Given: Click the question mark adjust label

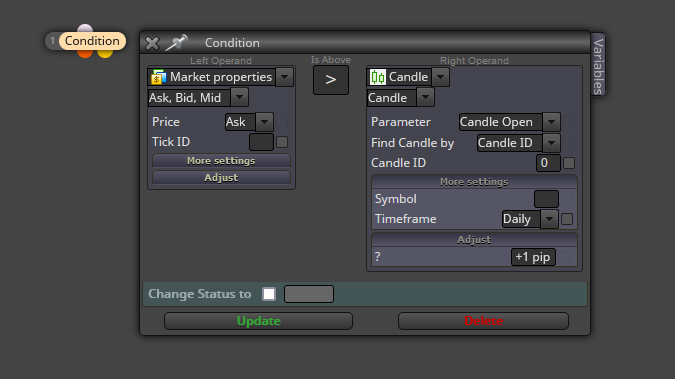Looking at the screenshot, I should (x=378, y=257).
